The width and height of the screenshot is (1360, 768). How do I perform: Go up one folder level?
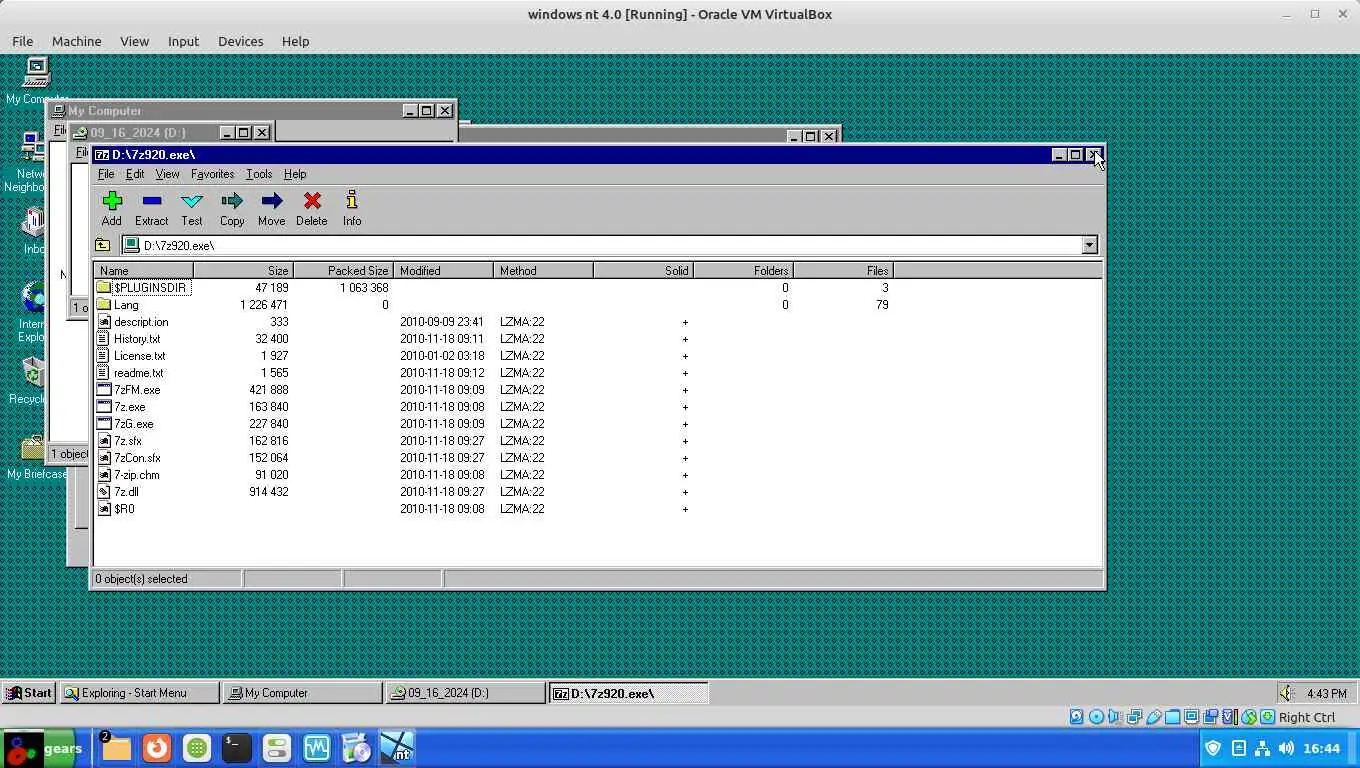pyautogui.click(x=102, y=245)
